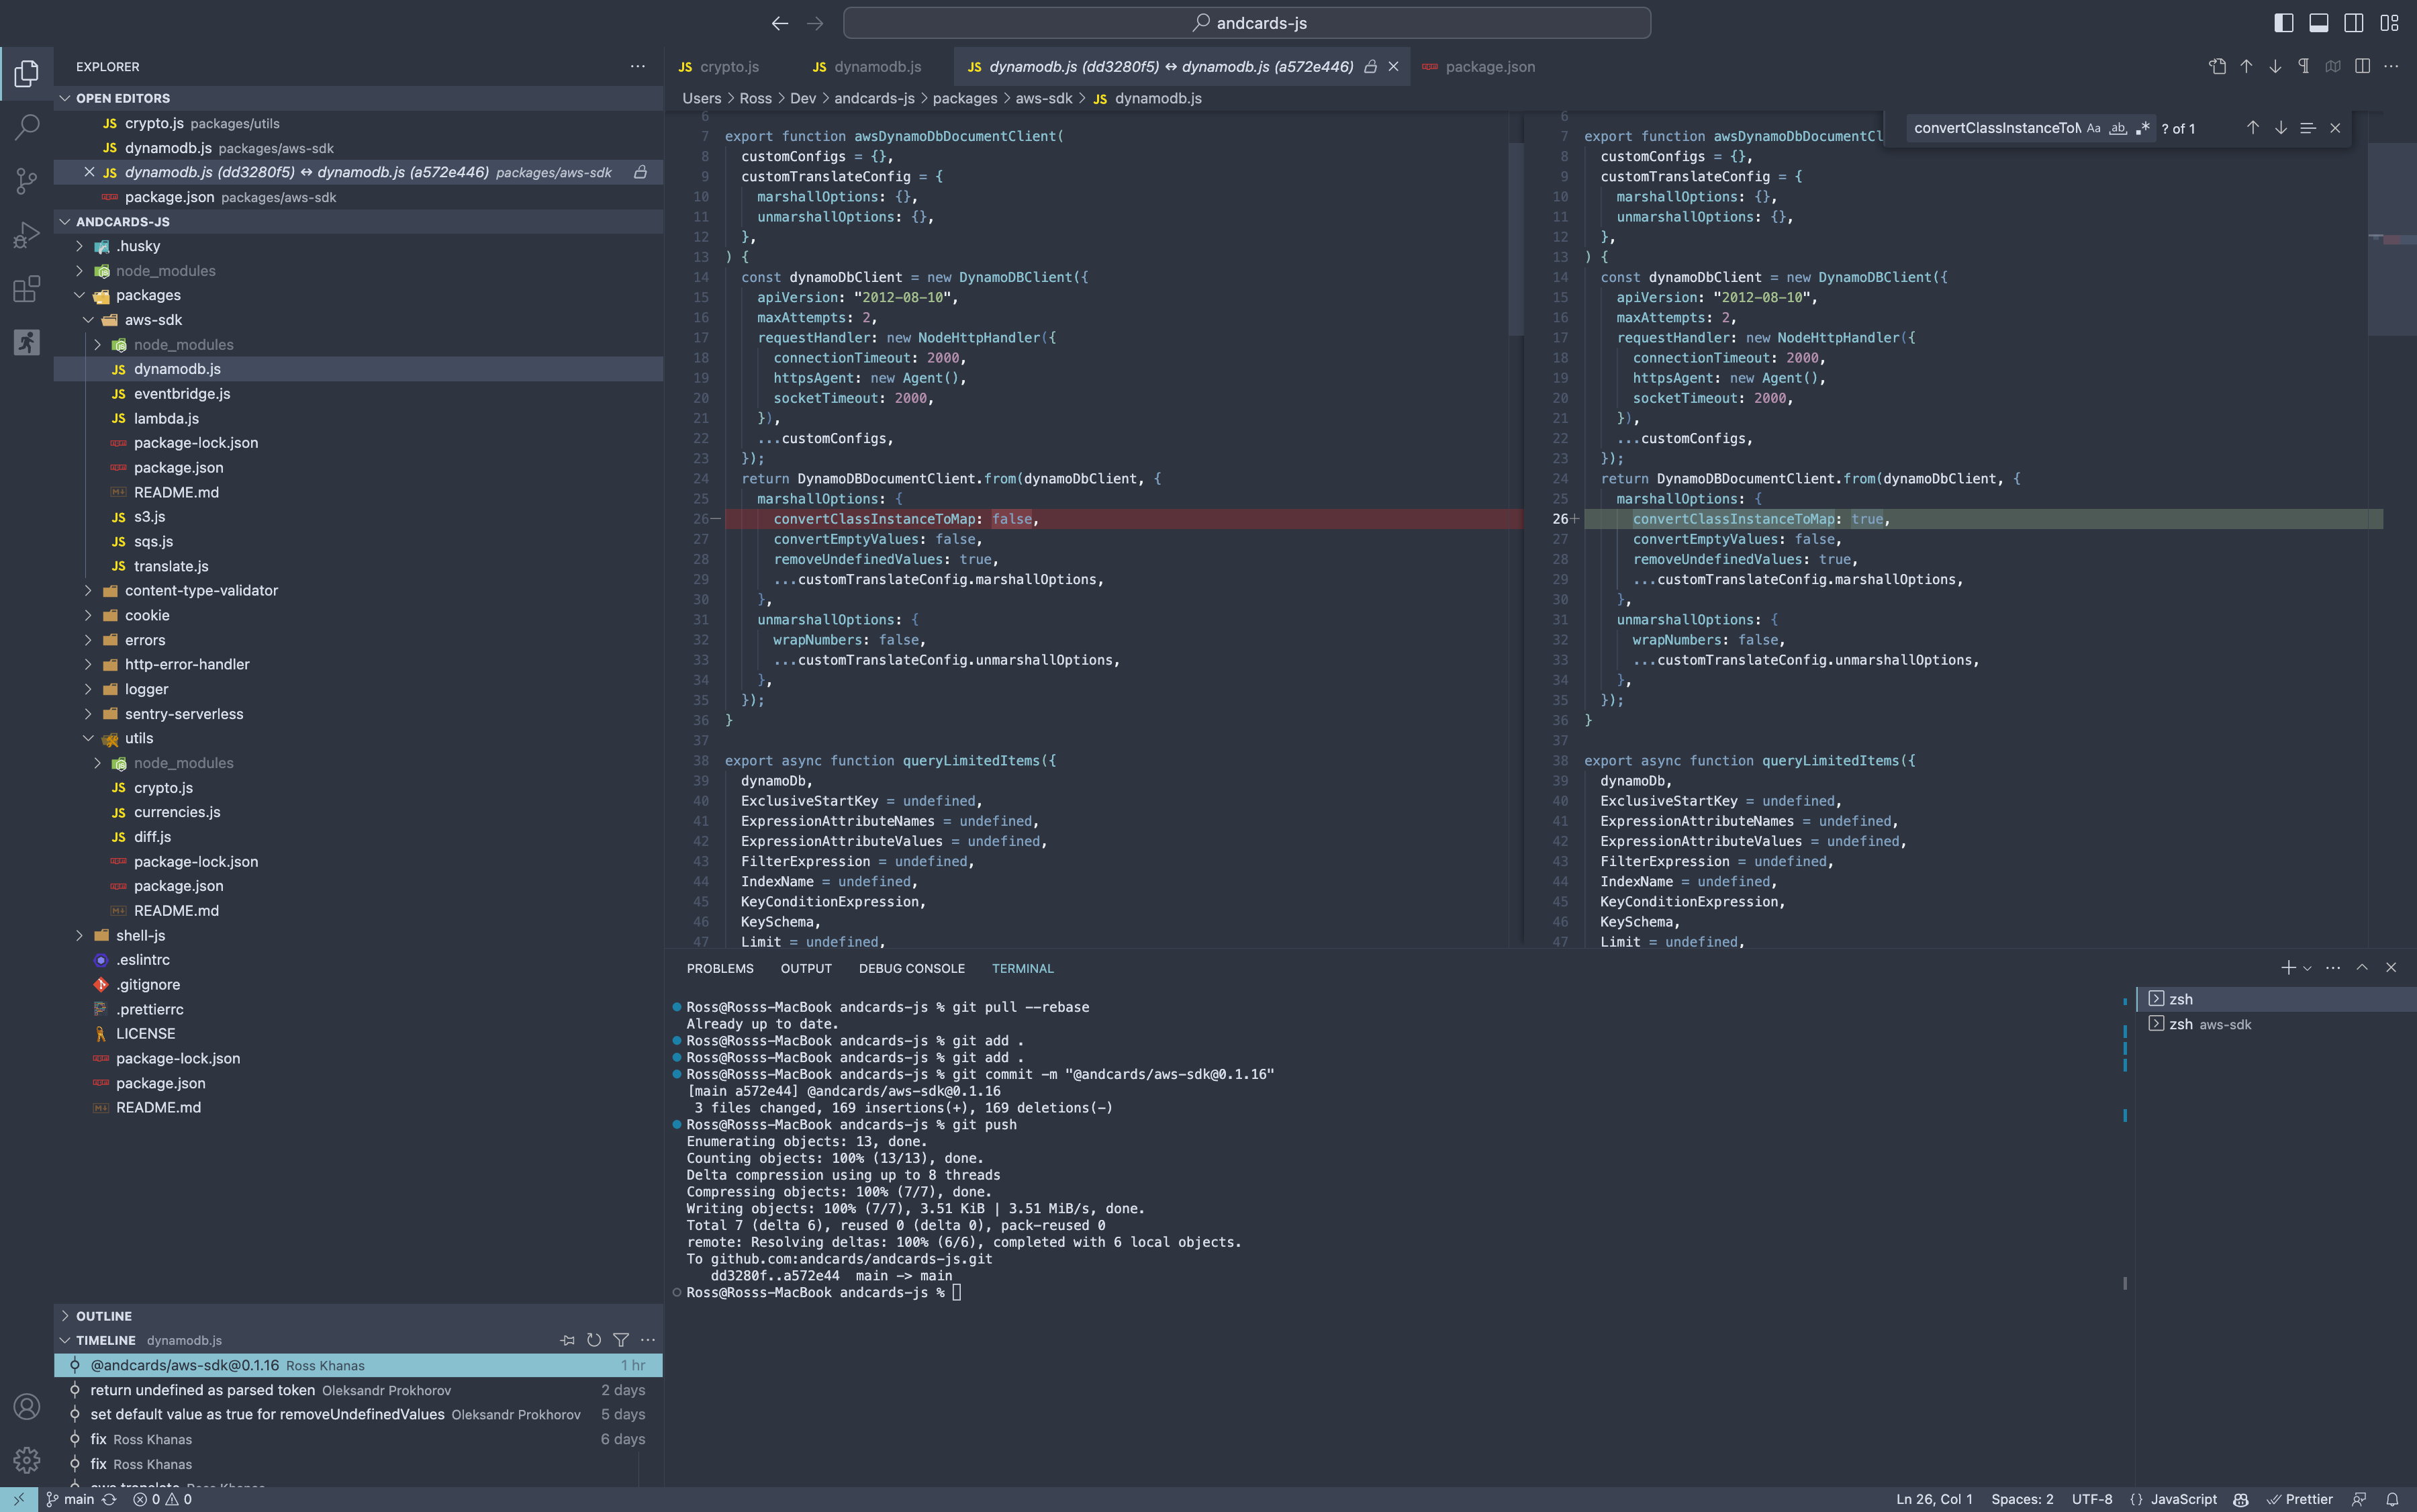Open the PROBLEMS panel tab
2417x1512 pixels.
click(719, 968)
